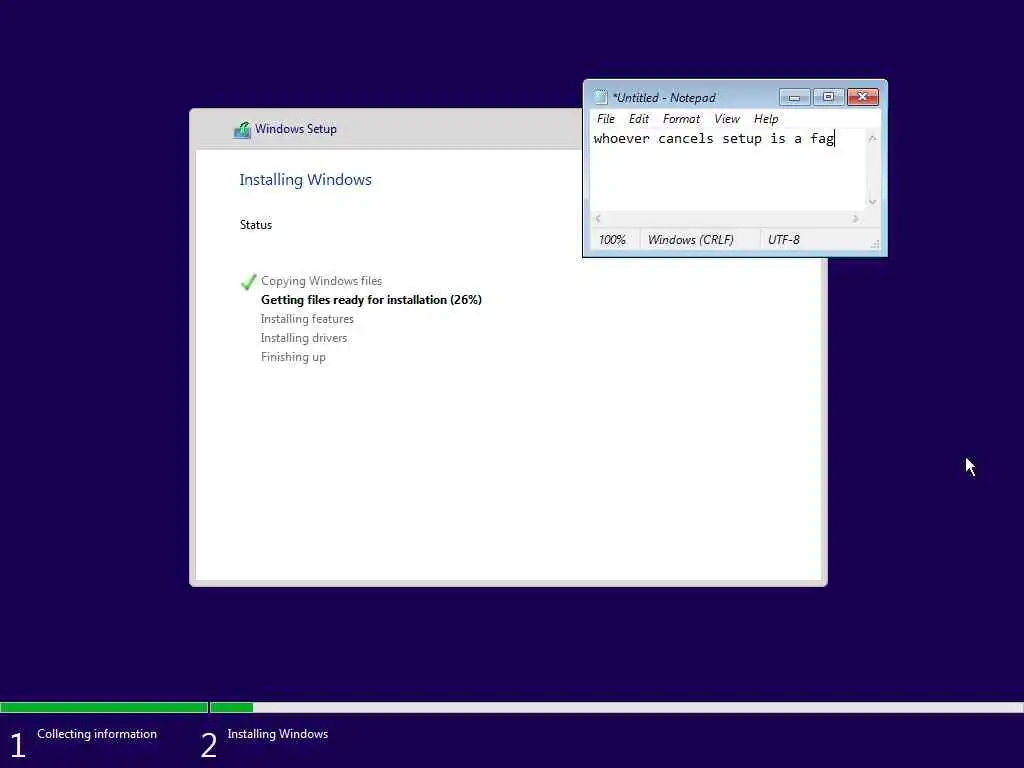
Task: Click the Installing Windows stage label at bottom
Action: (278, 734)
